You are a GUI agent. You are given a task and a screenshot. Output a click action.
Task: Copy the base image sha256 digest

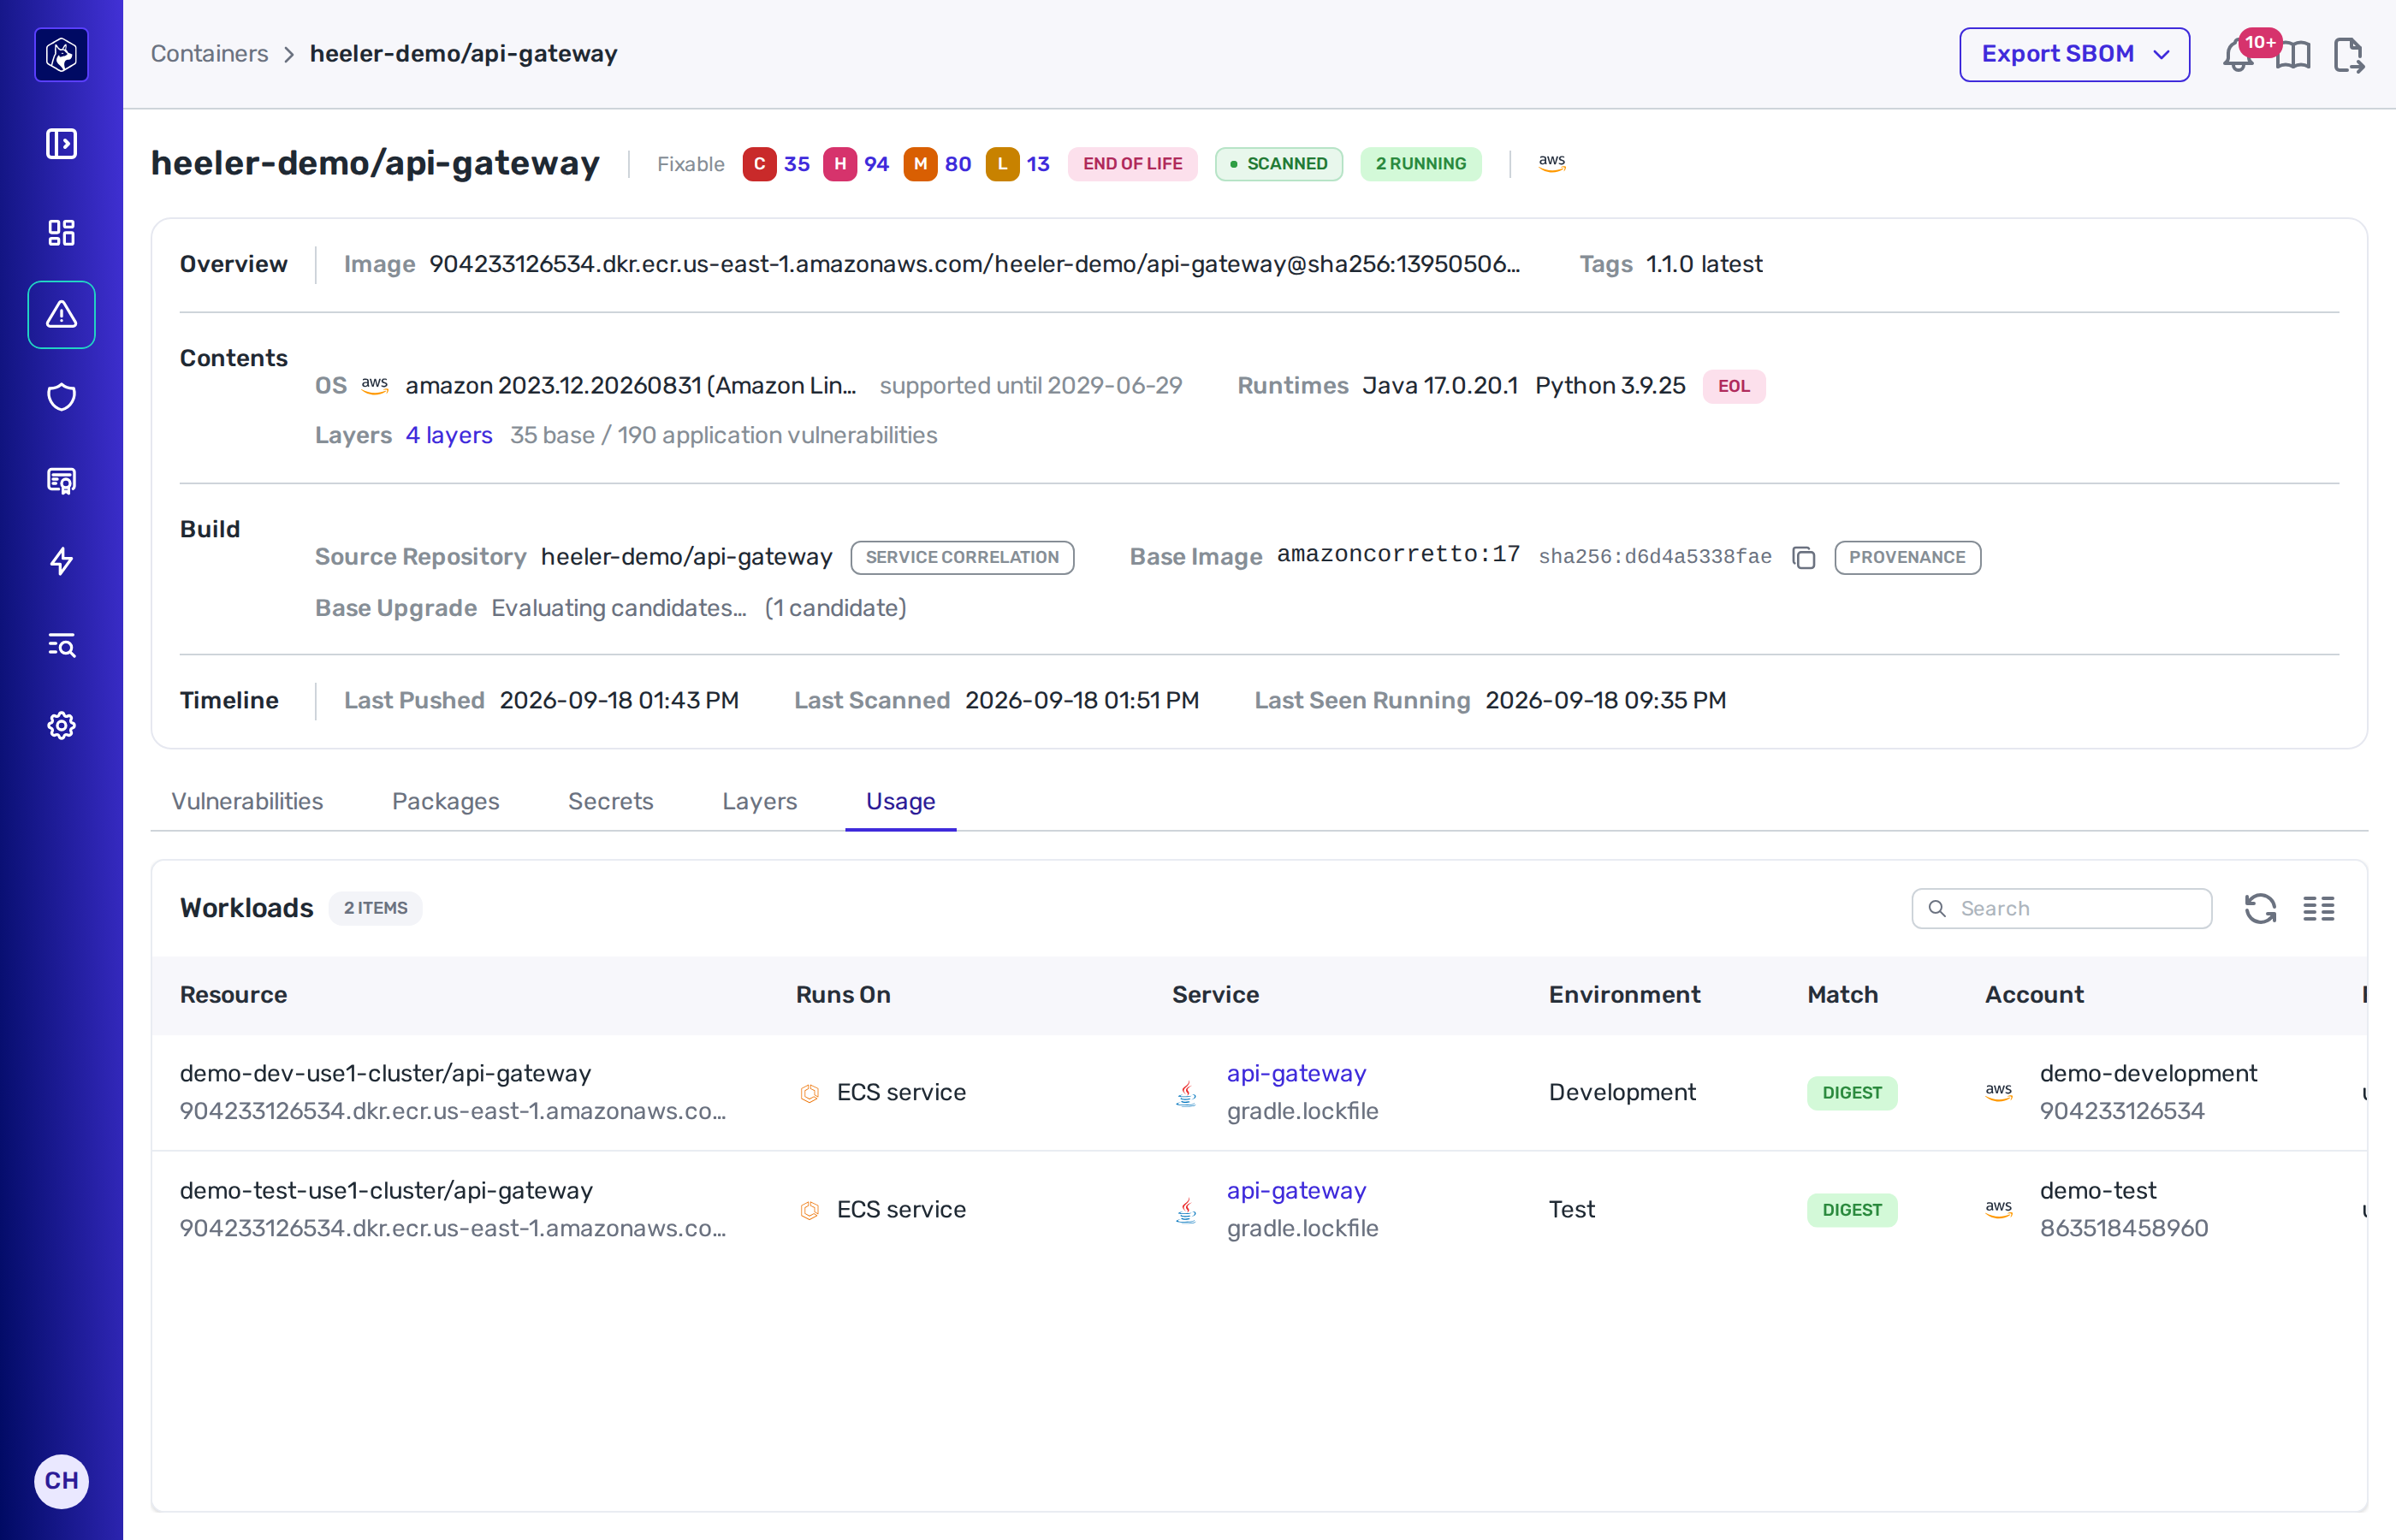coord(1803,558)
